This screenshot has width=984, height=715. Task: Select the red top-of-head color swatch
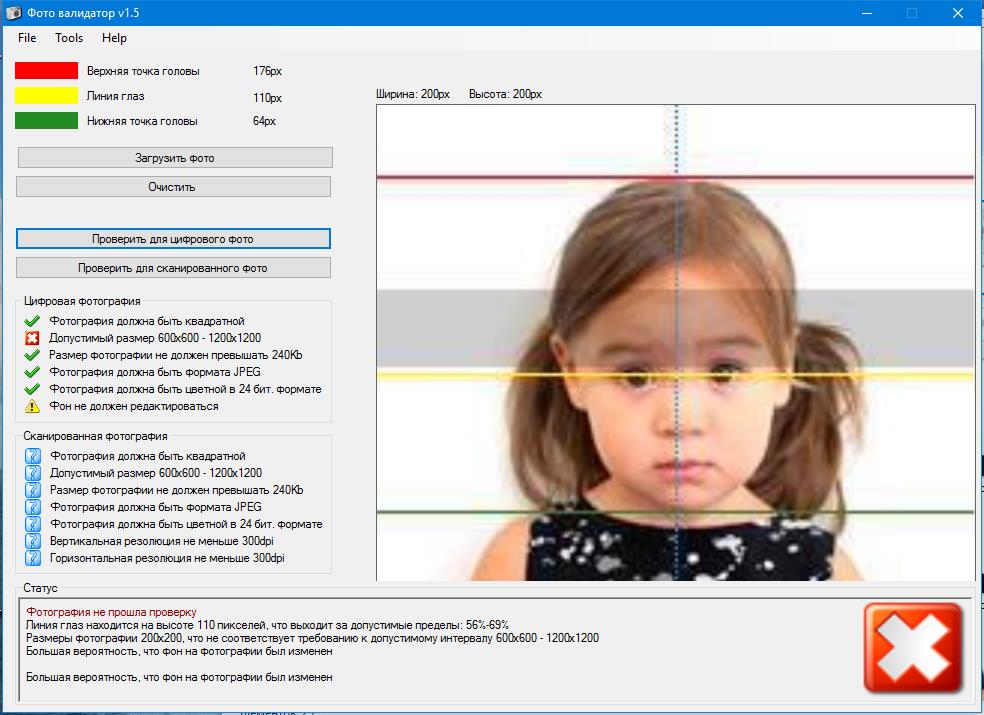click(46, 70)
